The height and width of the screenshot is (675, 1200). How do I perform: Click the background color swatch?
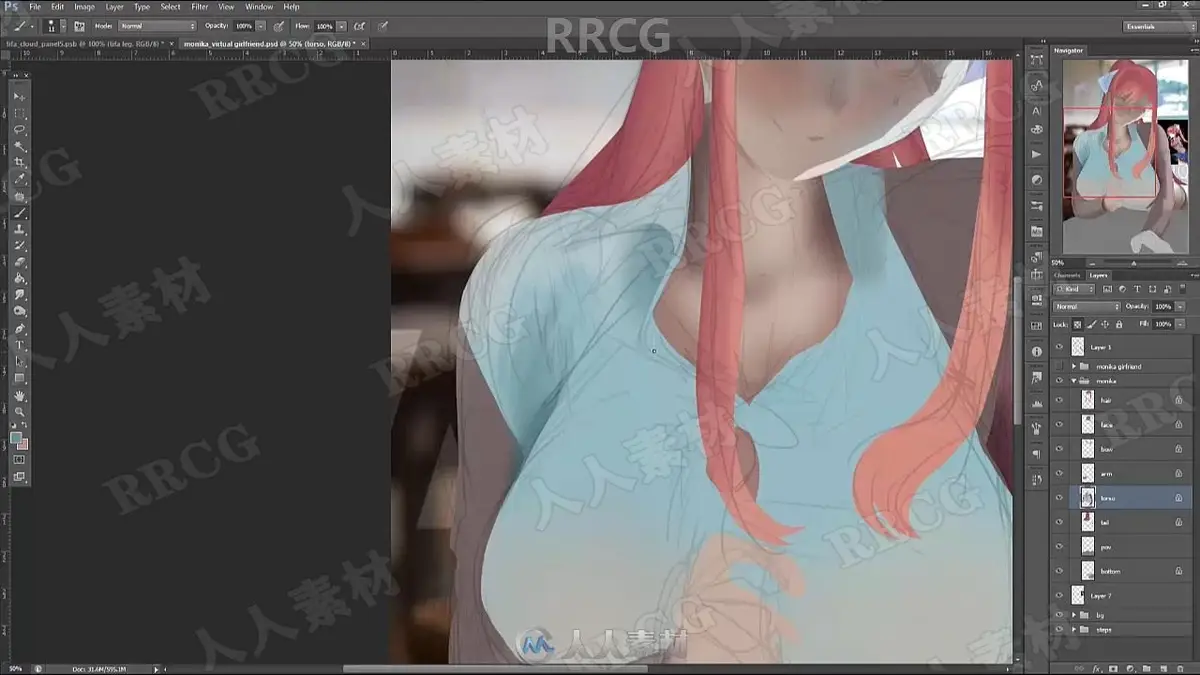click(23, 443)
